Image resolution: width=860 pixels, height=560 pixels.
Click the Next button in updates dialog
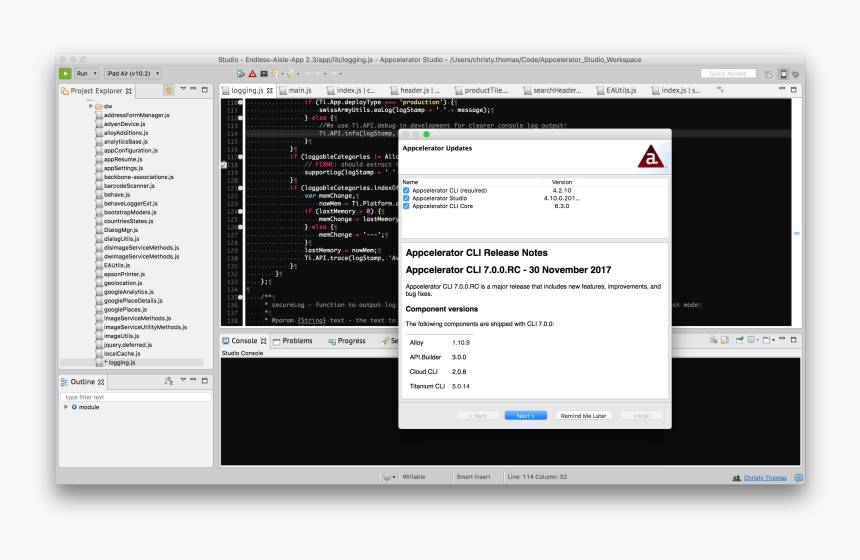525,415
